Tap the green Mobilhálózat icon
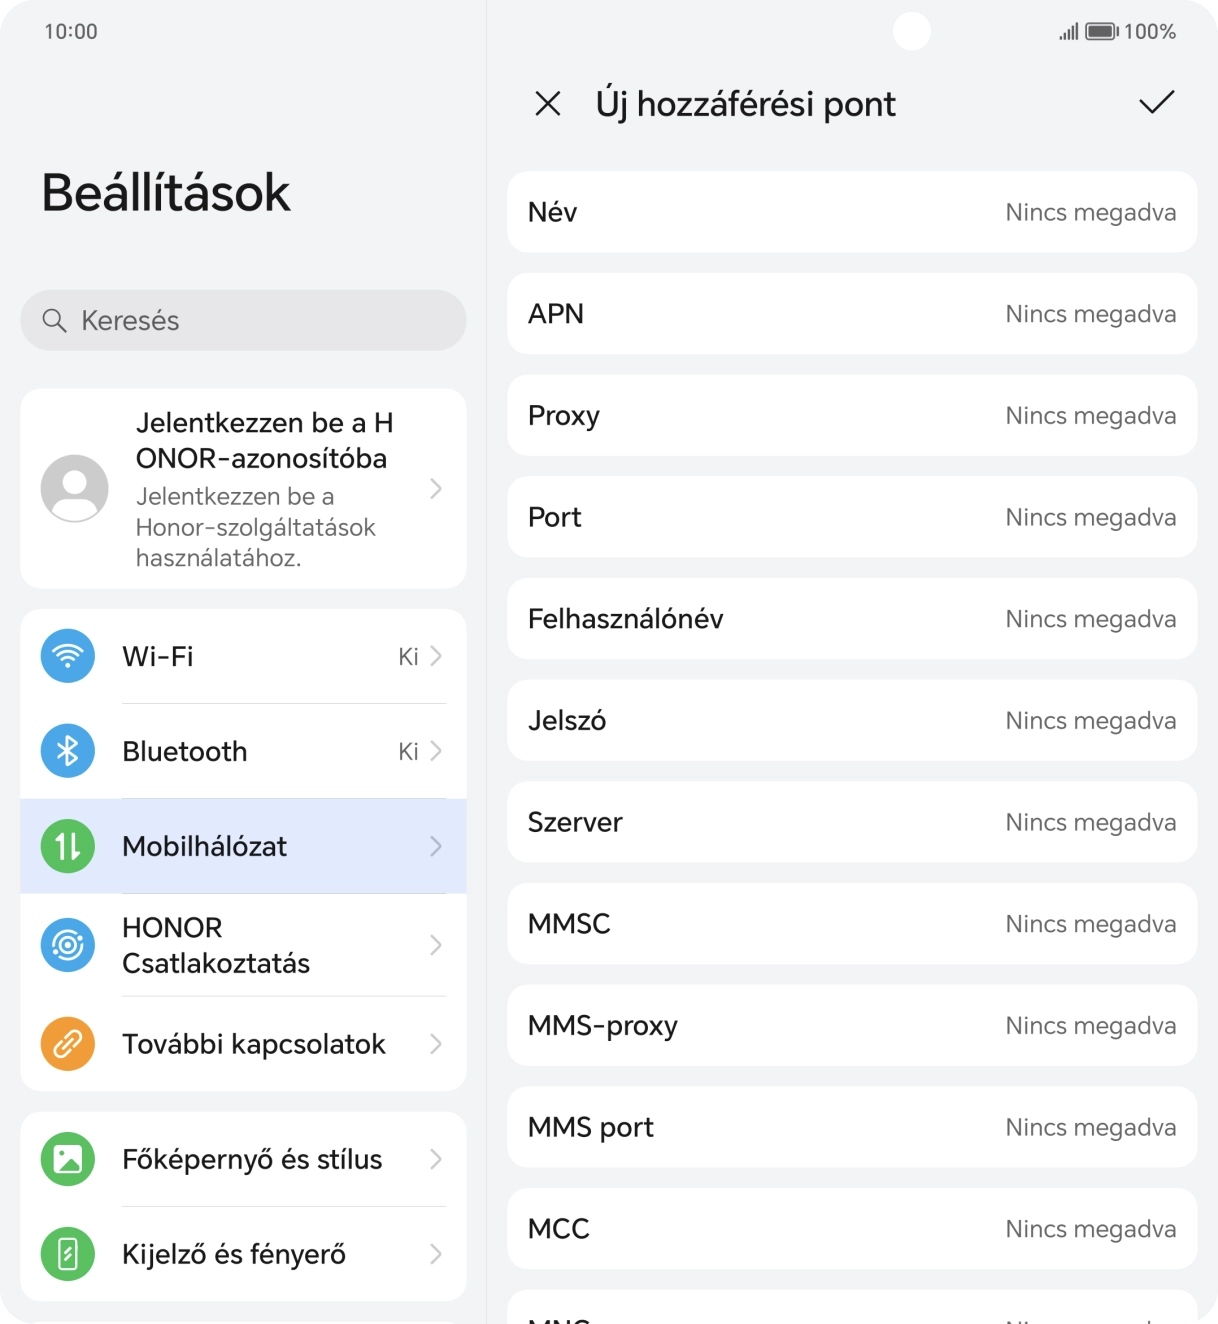 click(x=68, y=846)
